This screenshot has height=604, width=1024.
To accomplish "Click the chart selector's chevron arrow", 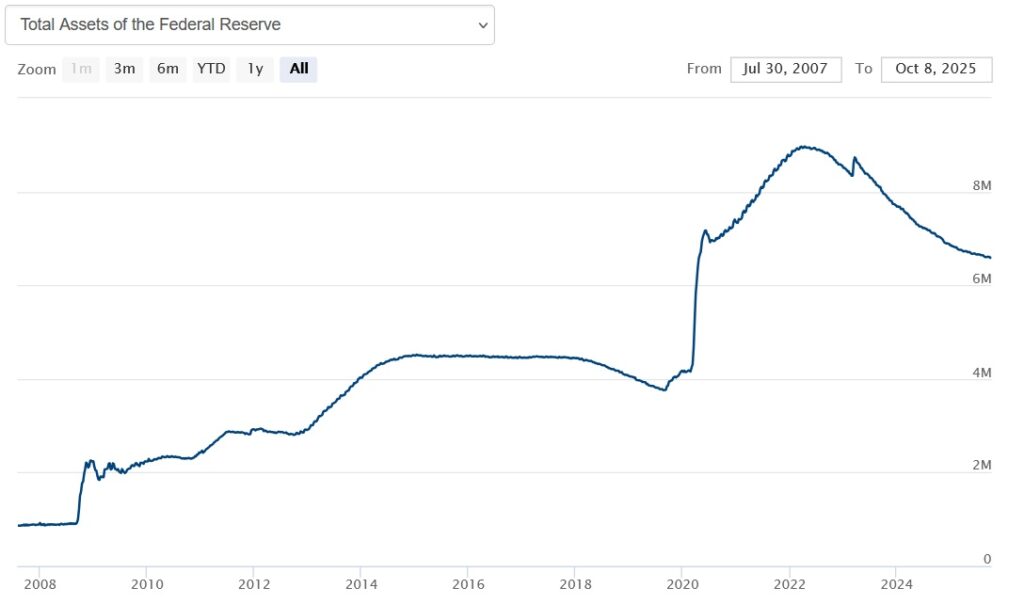I will (x=483, y=25).
